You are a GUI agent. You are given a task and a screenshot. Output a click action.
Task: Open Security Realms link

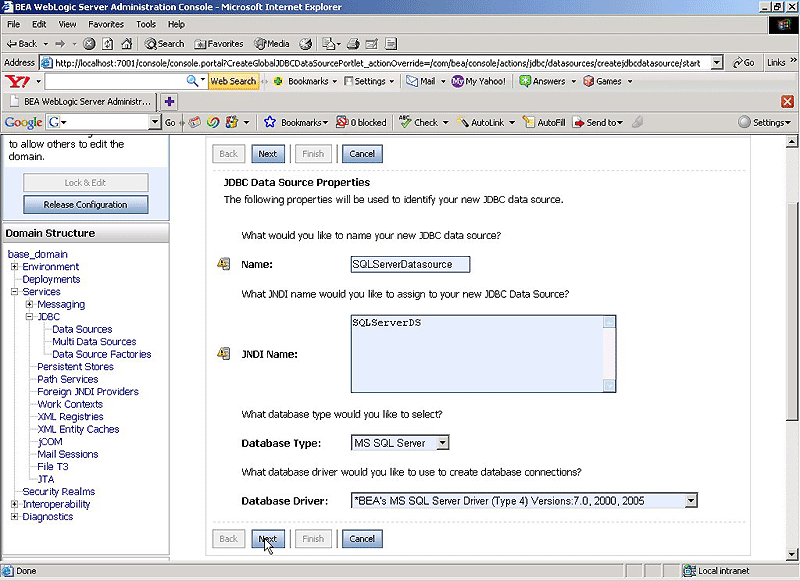click(59, 491)
